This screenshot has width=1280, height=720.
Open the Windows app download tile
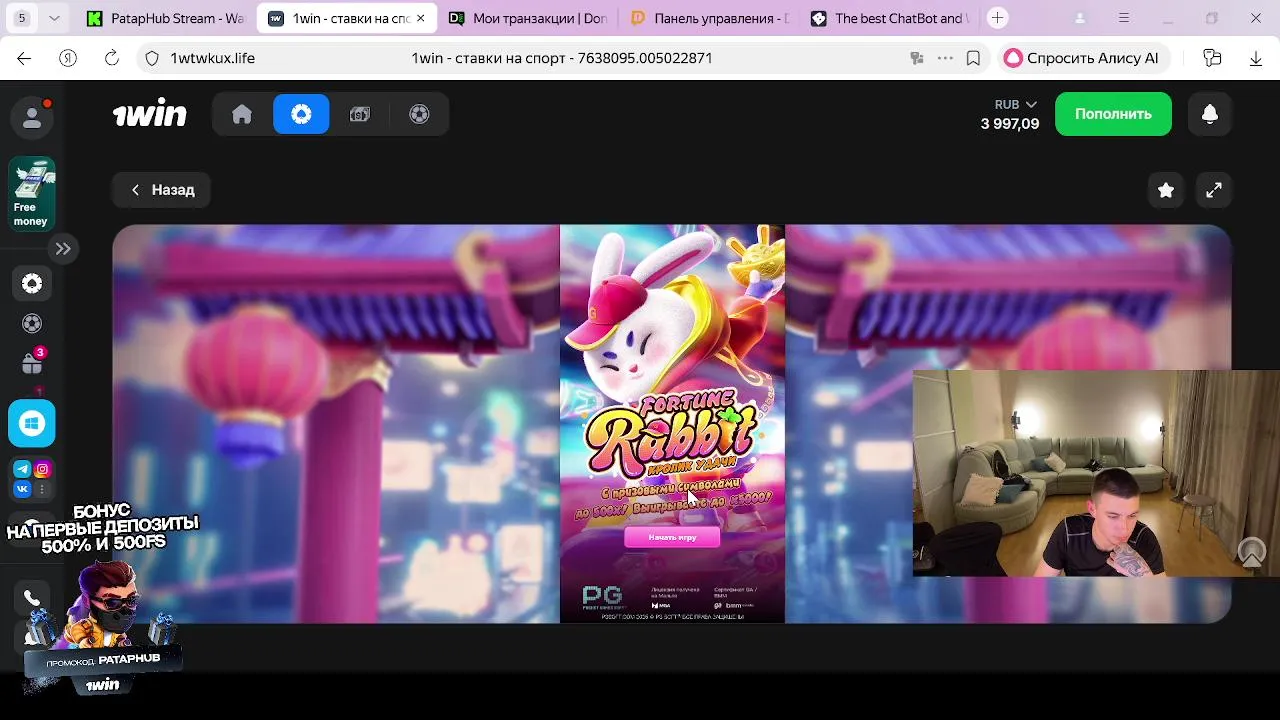[32, 423]
